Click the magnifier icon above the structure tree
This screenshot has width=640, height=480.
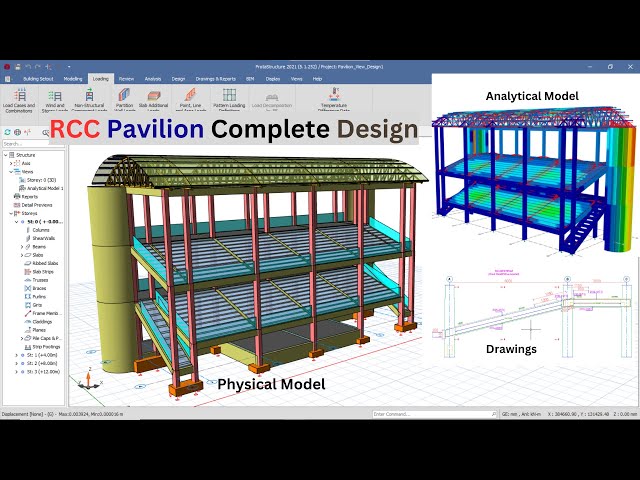click(45, 132)
